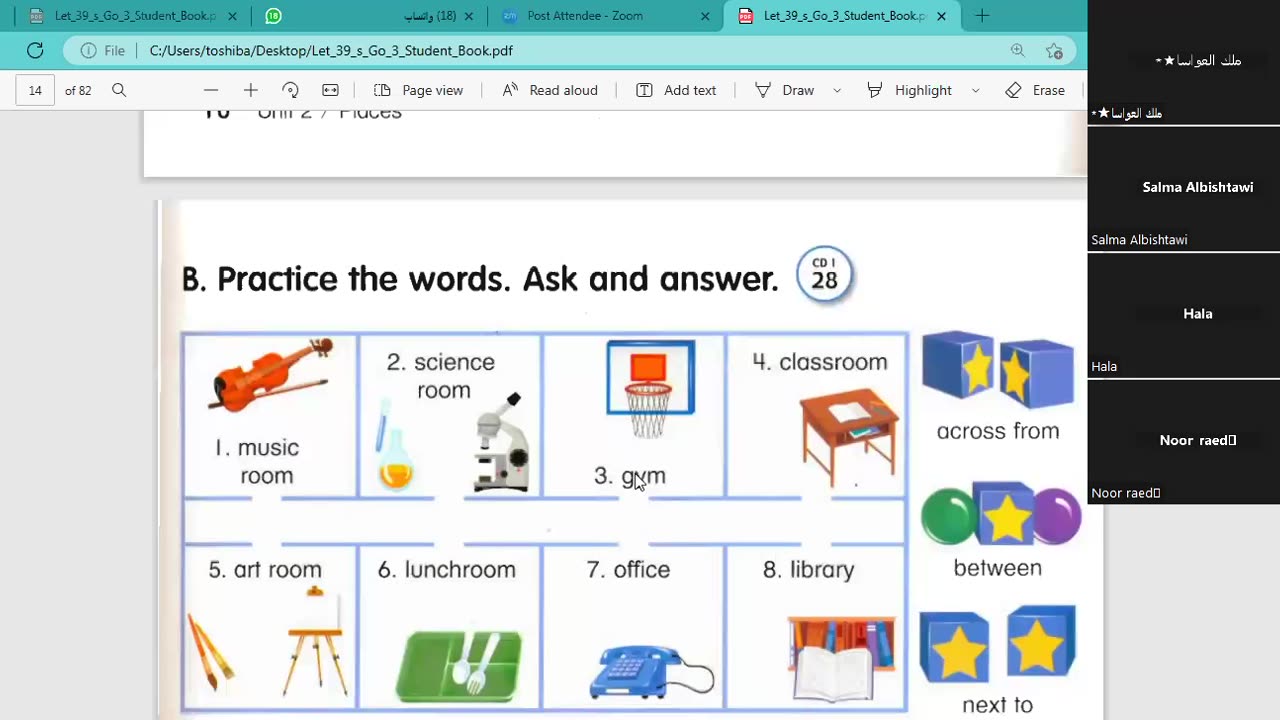This screenshot has width=1280, height=720.
Task: Select Salma Albishtawi participant tile
Action: click(x=1184, y=190)
